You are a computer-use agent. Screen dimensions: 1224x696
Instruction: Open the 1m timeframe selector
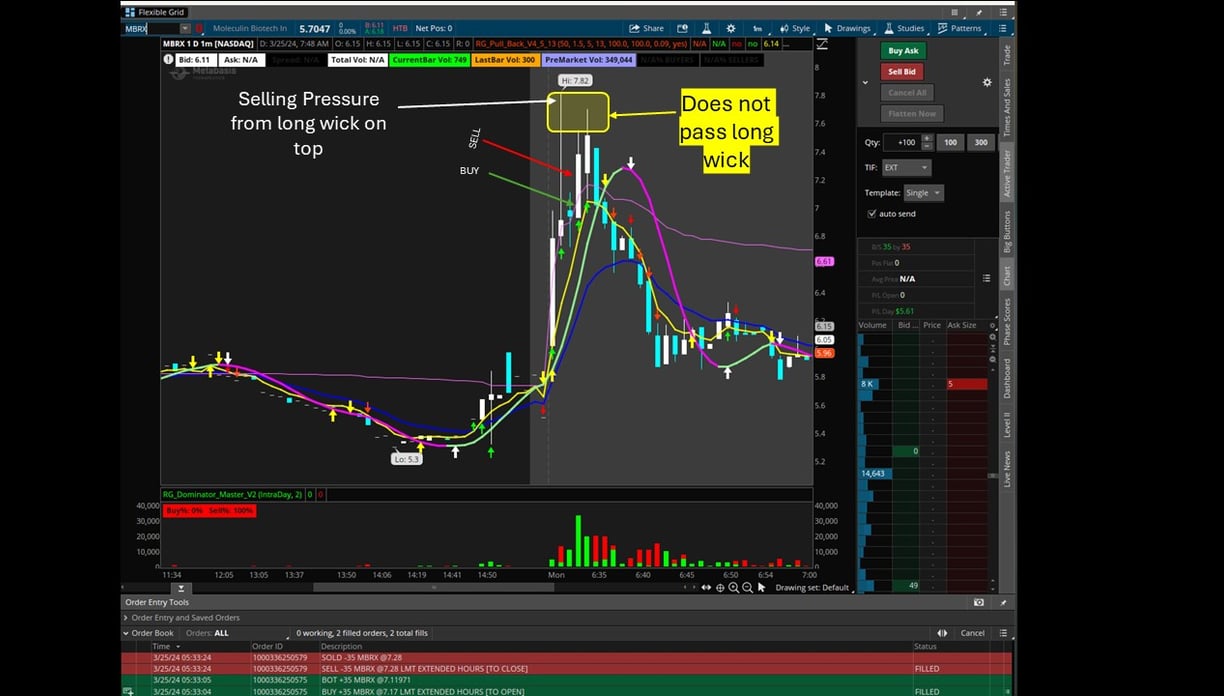pos(758,28)
